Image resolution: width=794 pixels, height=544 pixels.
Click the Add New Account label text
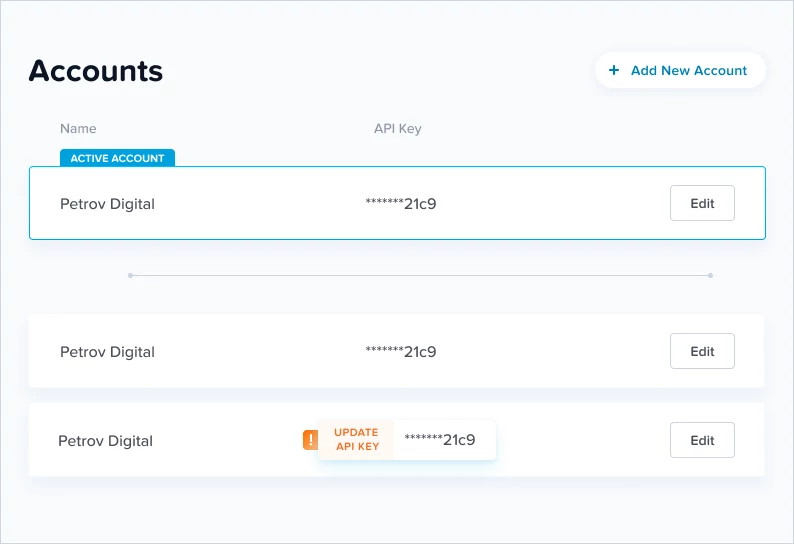[689, 70]
